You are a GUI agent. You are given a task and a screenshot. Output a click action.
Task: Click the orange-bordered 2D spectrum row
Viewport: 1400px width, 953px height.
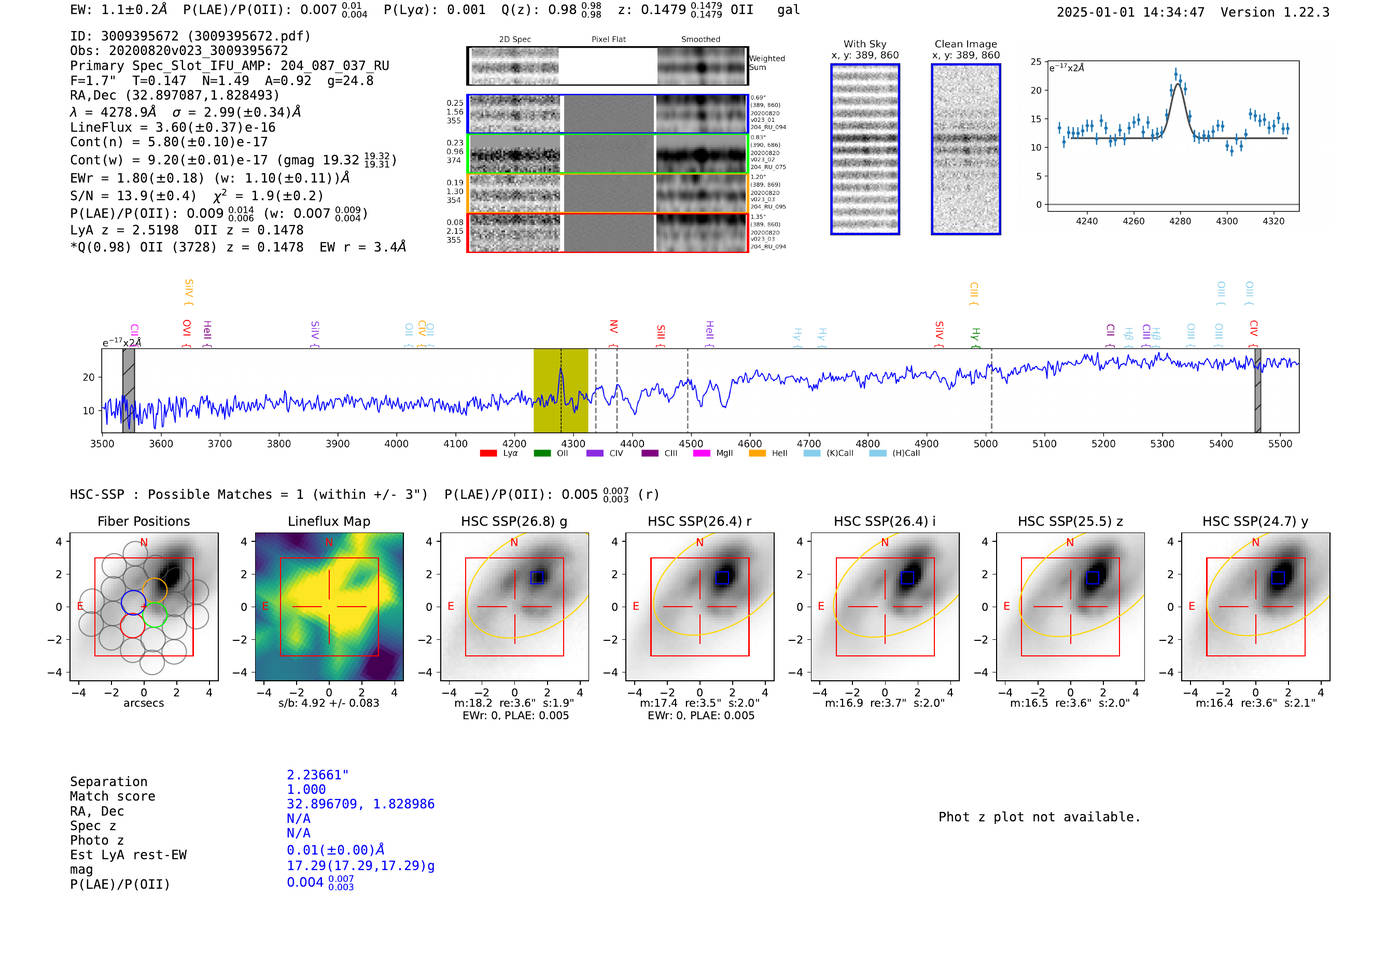(608, 193)
